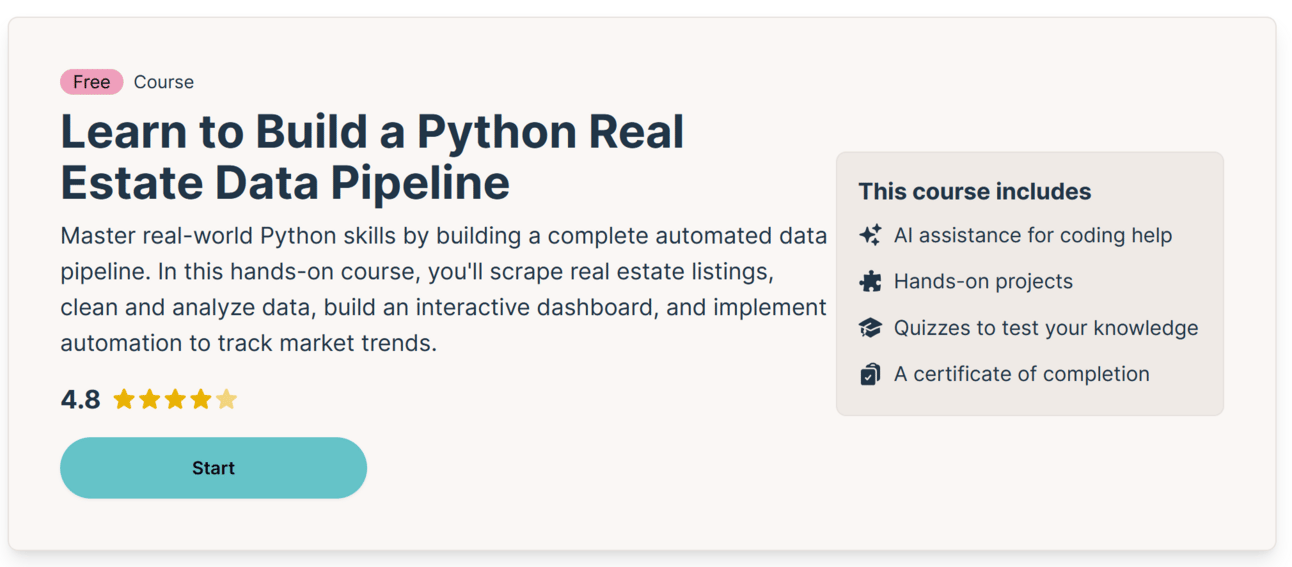Click the "Hands-on projects" text
This screenshot has height=567, width=1292.
pyautogui.click(x=983, y=282)
